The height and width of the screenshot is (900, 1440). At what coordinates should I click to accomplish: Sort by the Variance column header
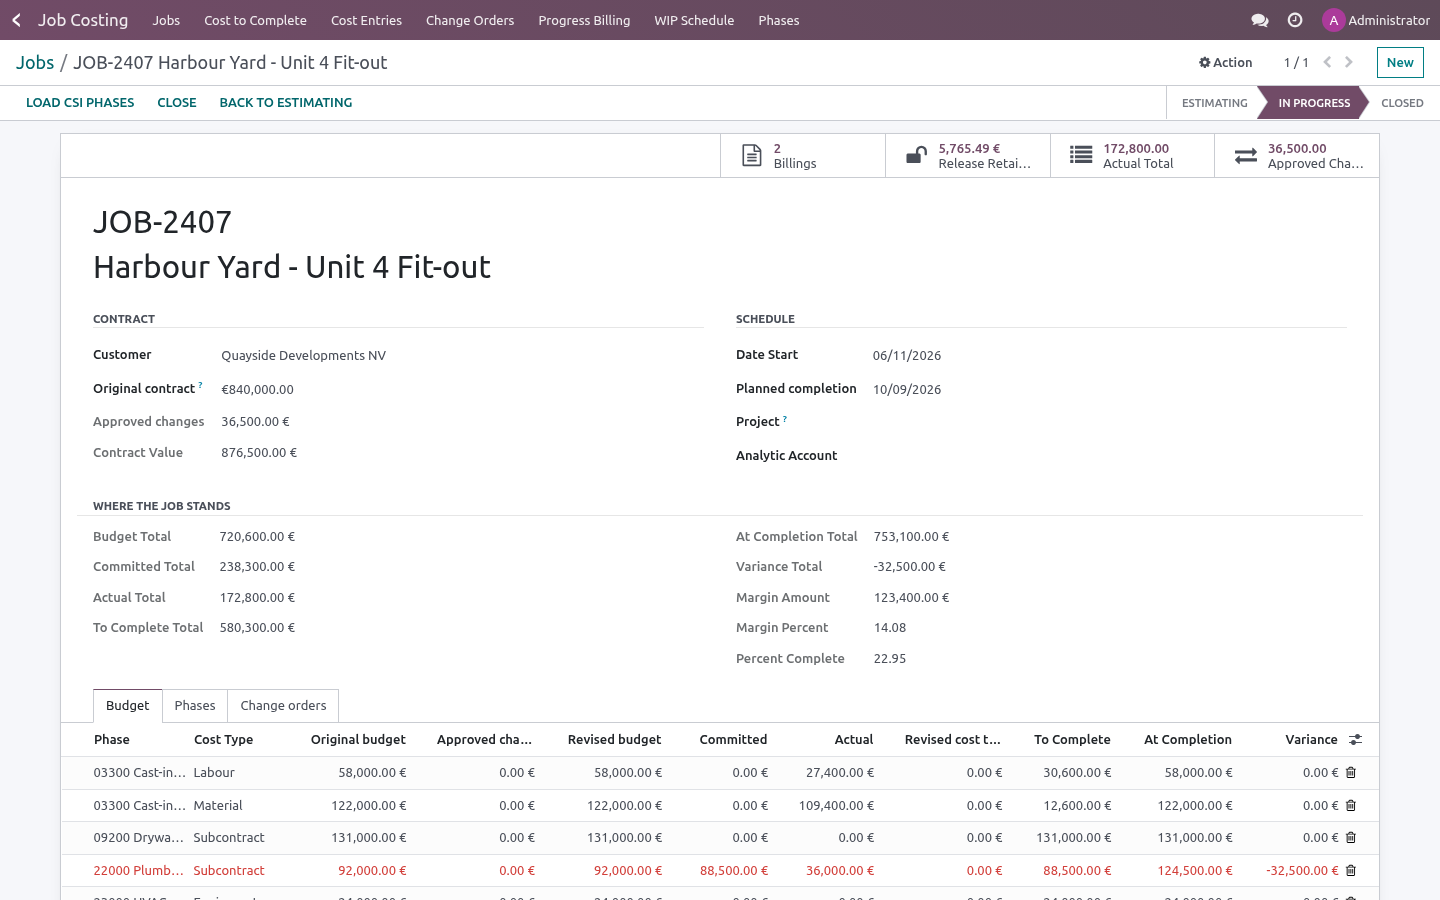tap(1311, 740)
